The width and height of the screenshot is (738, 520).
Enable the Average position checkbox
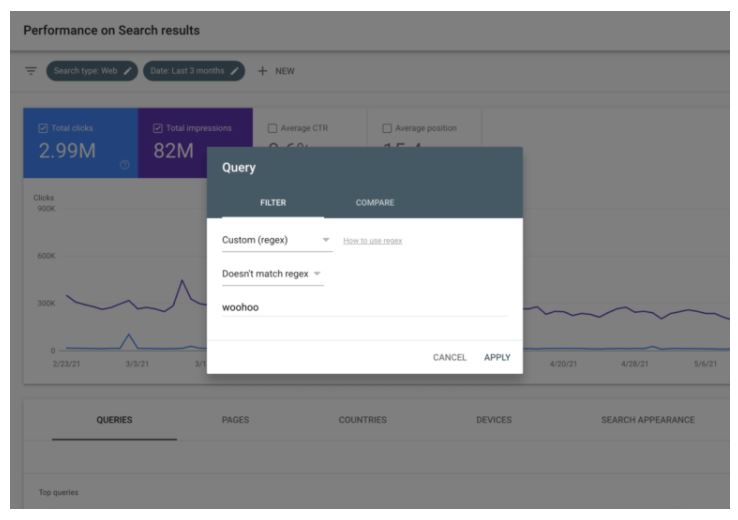click(x=386, y=126)
